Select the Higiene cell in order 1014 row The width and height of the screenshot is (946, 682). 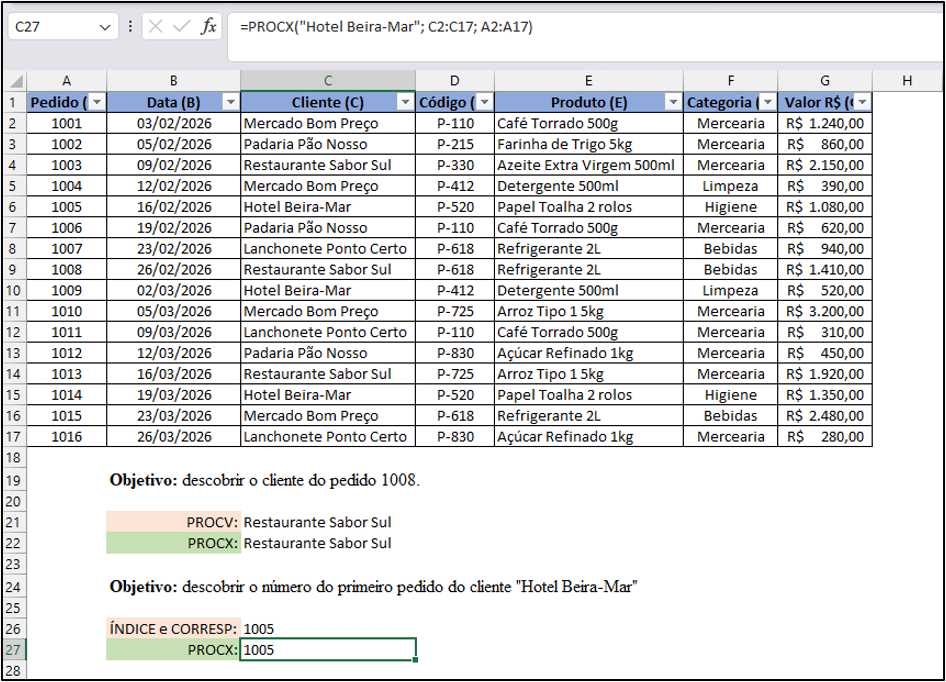pos(731,395)
